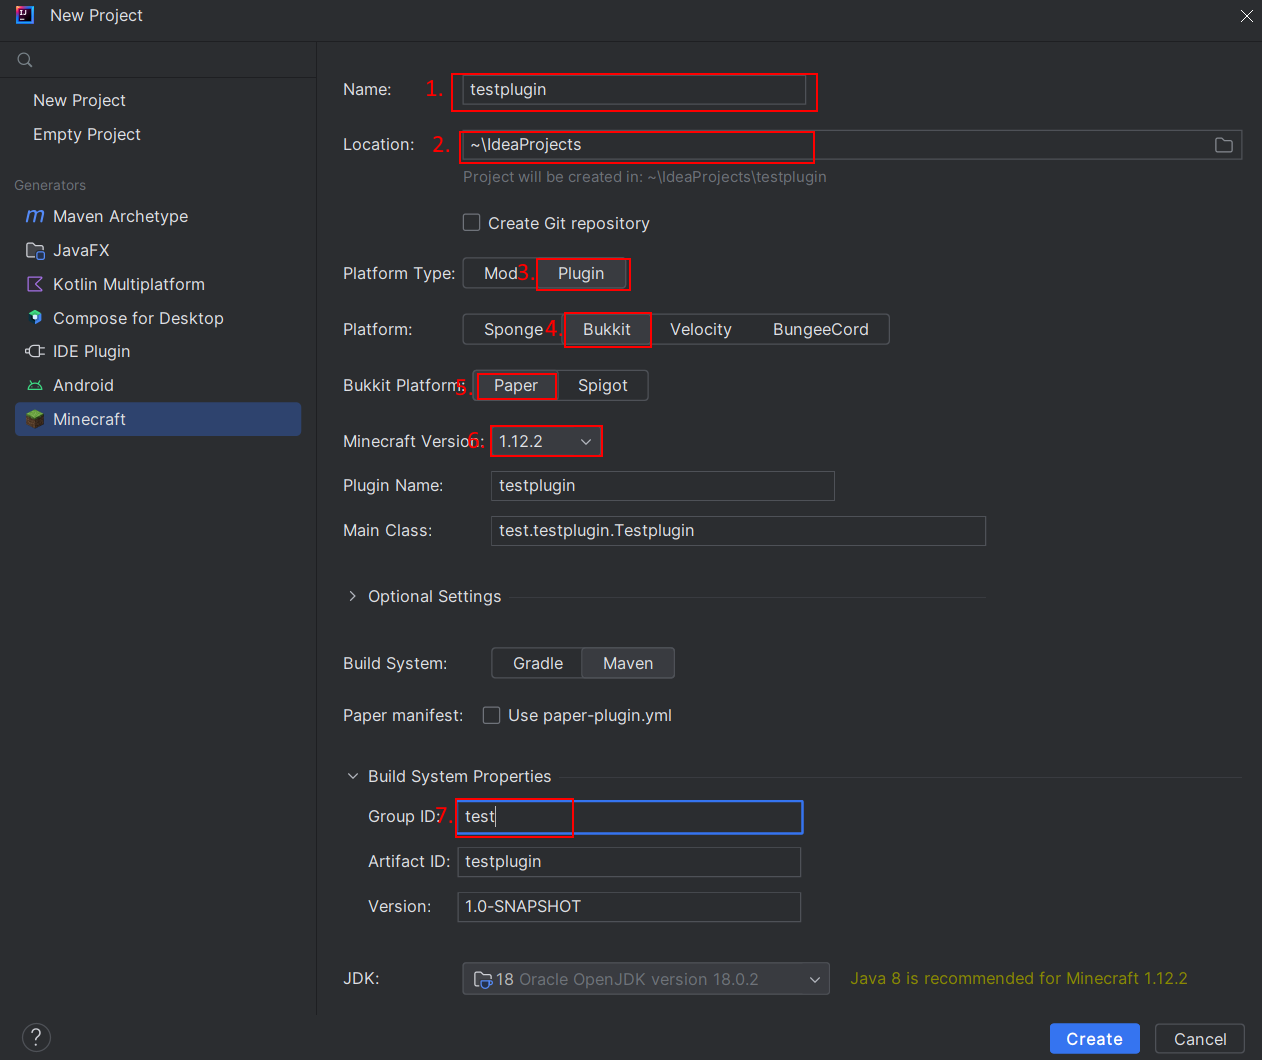Click the Android generator icon
This screenshot has height=1060, width=1262.
coord(35,385)
